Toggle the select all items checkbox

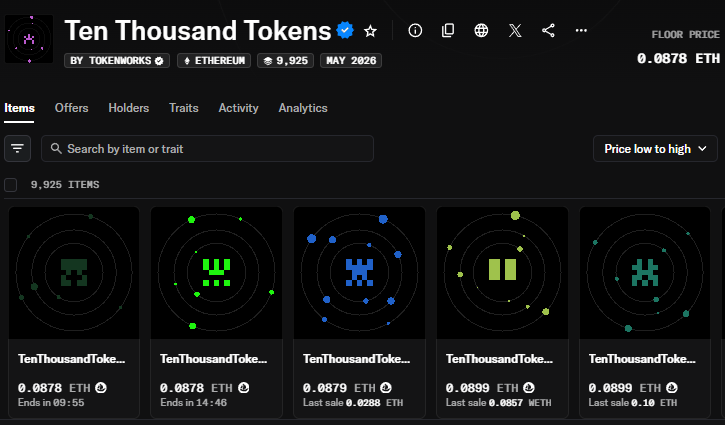click(11, 185)
